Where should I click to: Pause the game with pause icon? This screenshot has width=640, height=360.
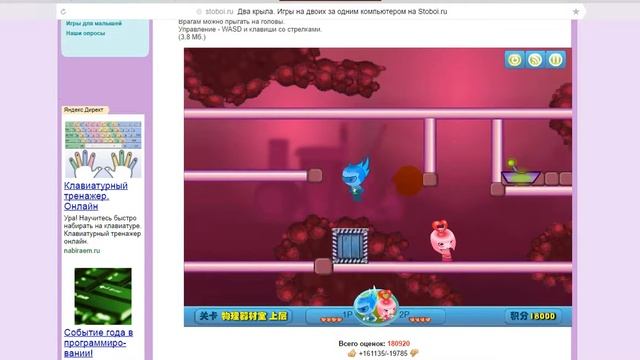click(556, 60)
